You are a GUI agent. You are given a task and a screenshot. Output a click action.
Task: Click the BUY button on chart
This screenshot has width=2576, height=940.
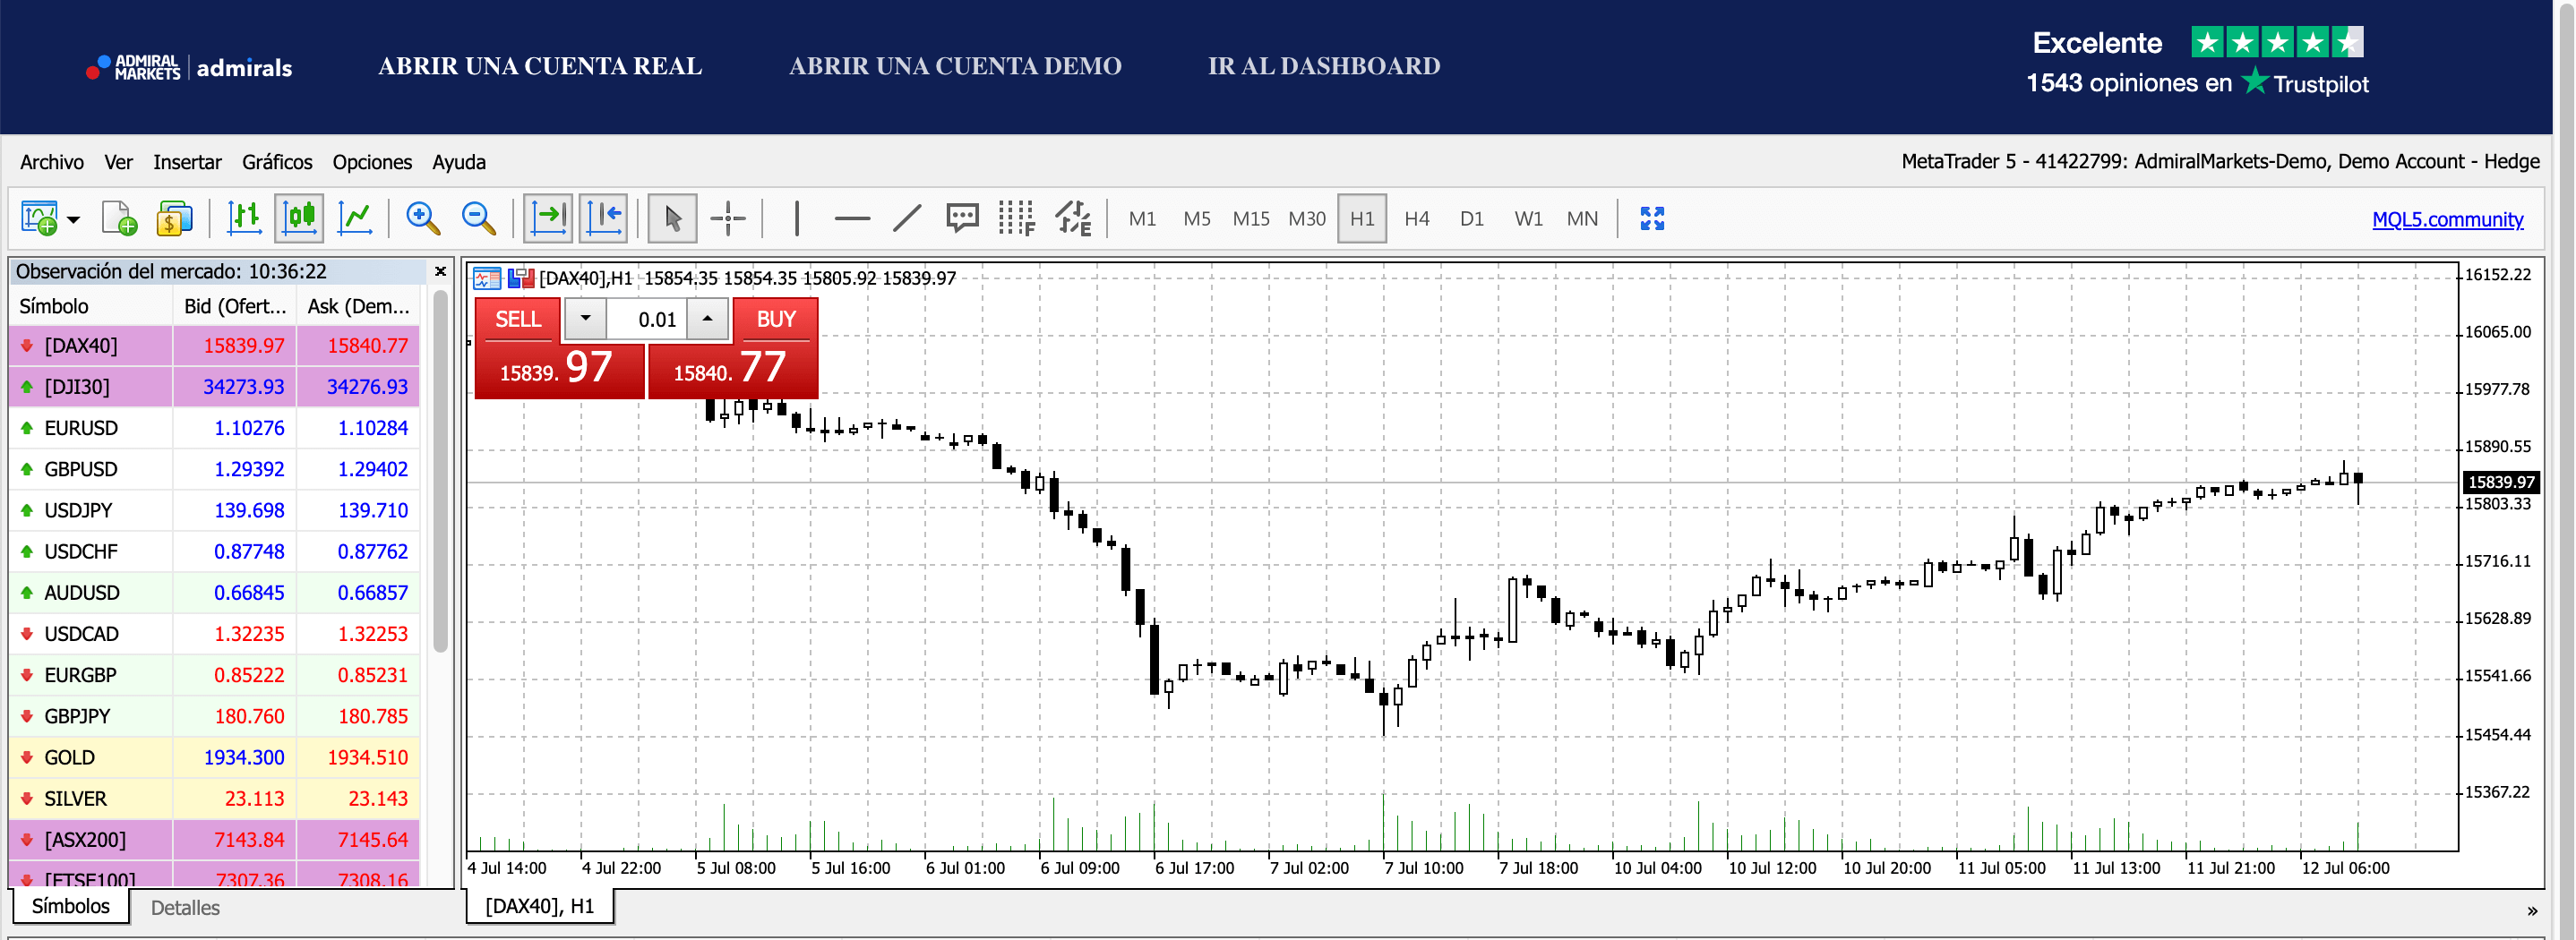click(x=776, y=319)
